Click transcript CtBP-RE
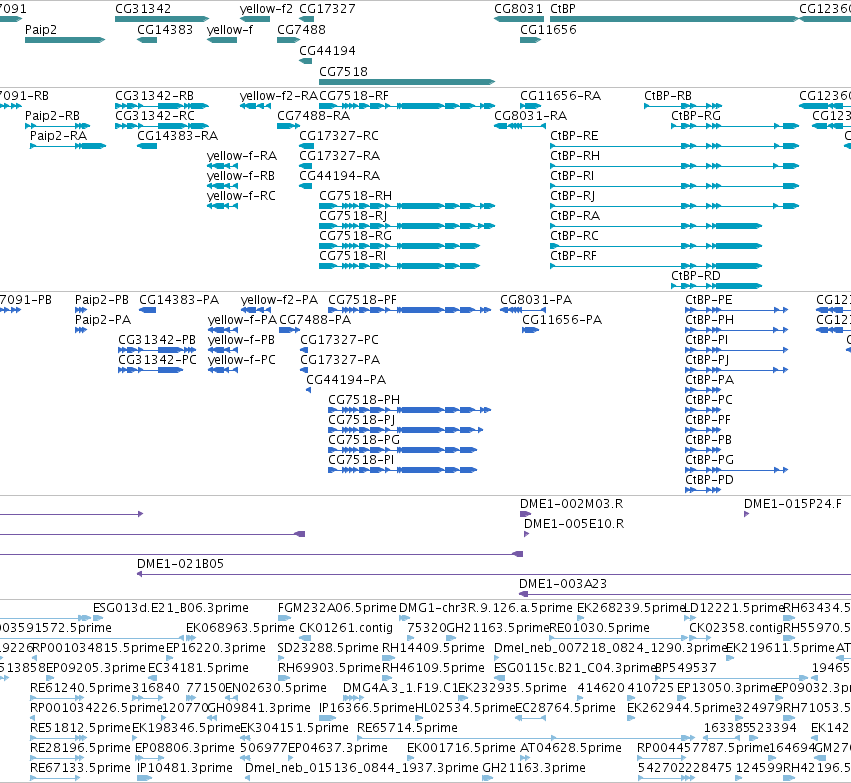The image size is (851, 783). 675,146
